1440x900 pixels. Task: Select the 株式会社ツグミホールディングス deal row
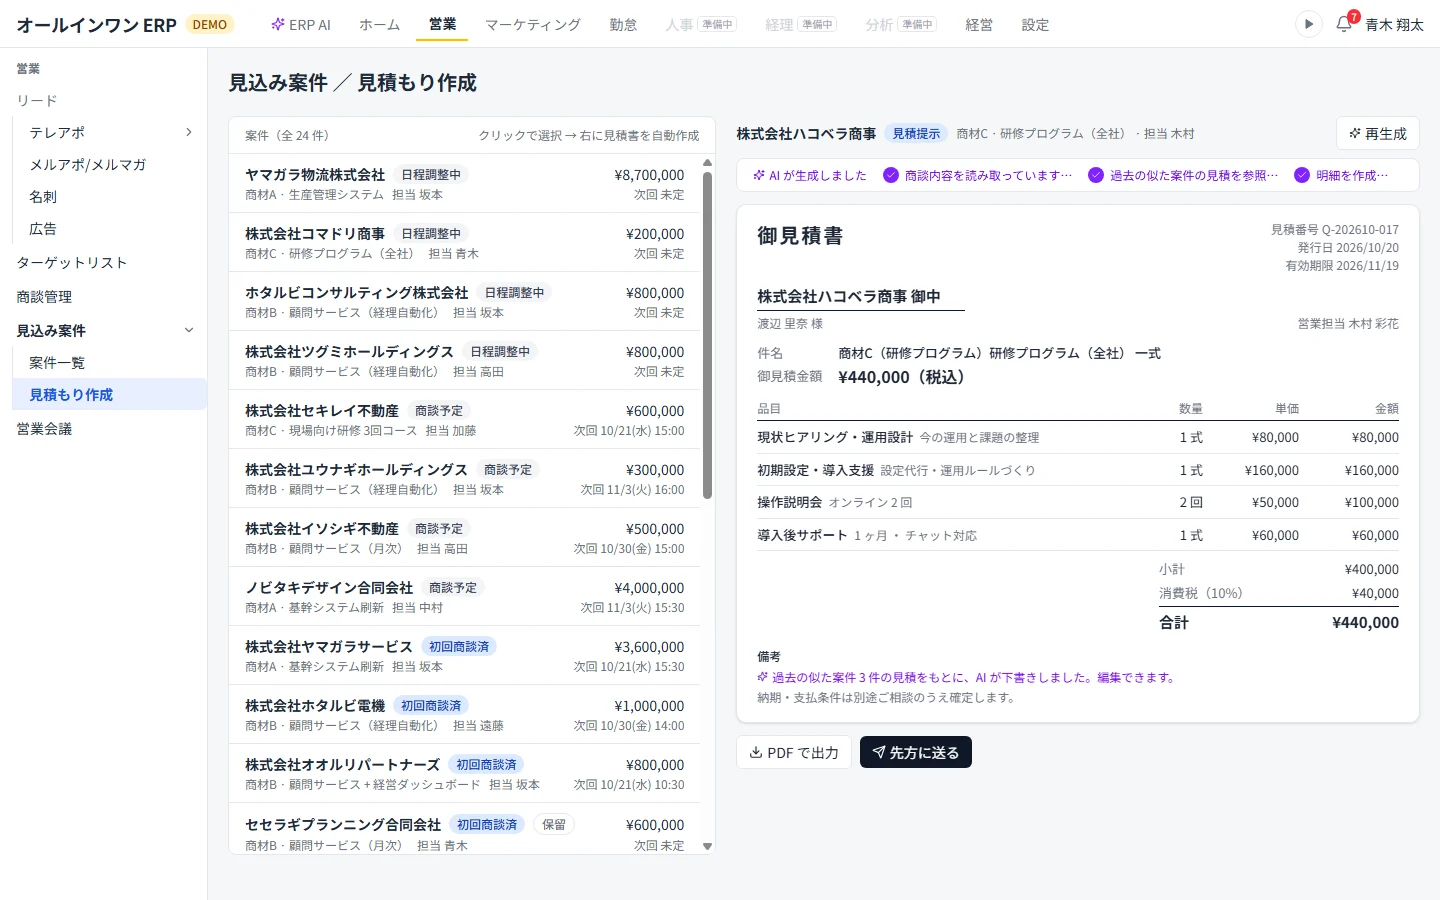pos(465,360)
